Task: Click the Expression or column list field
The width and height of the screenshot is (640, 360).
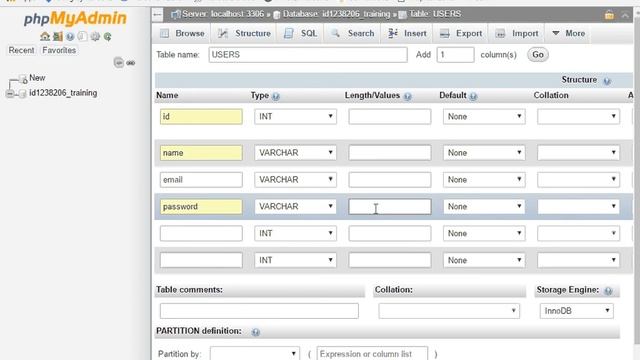Action: coord(372,354)
